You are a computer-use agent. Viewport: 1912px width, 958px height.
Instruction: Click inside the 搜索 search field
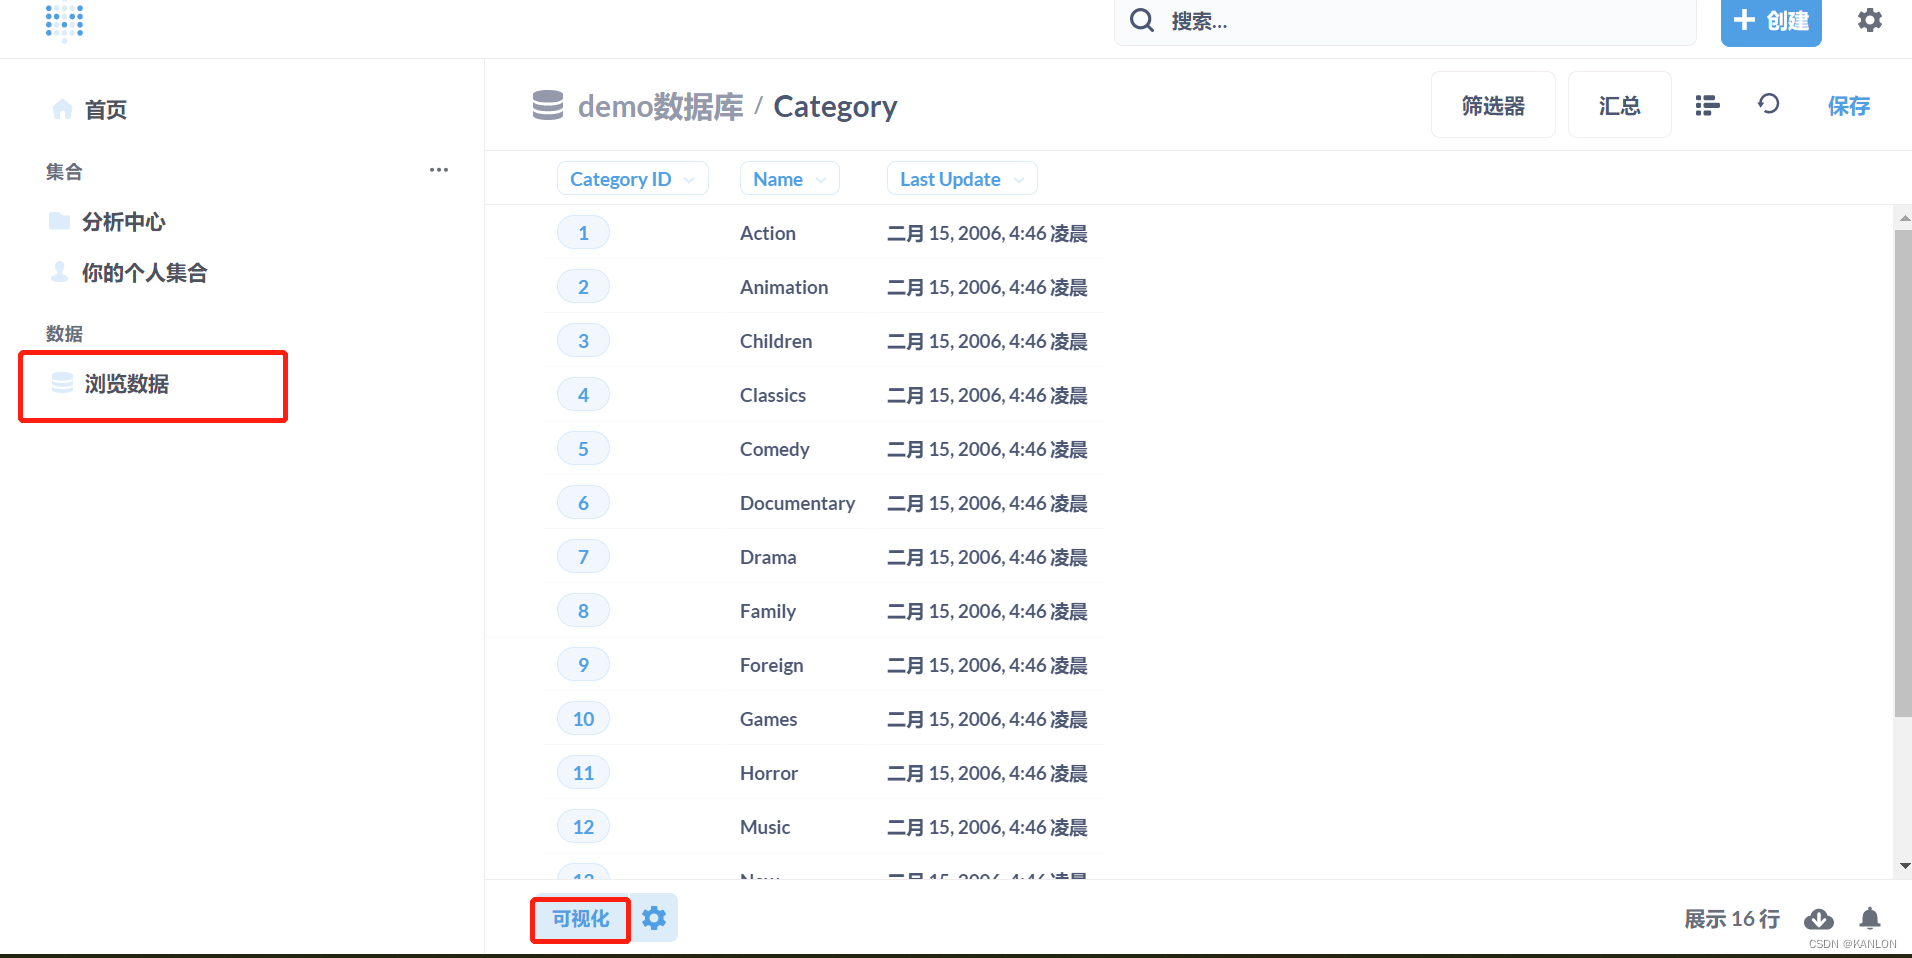pyautogui.click(x=1300, y=20)
